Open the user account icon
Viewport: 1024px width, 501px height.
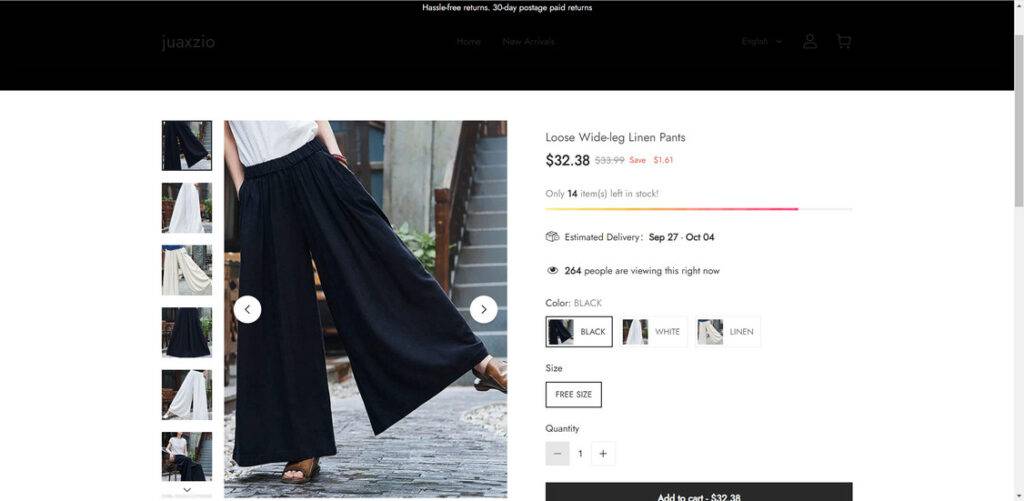point(810,42)
